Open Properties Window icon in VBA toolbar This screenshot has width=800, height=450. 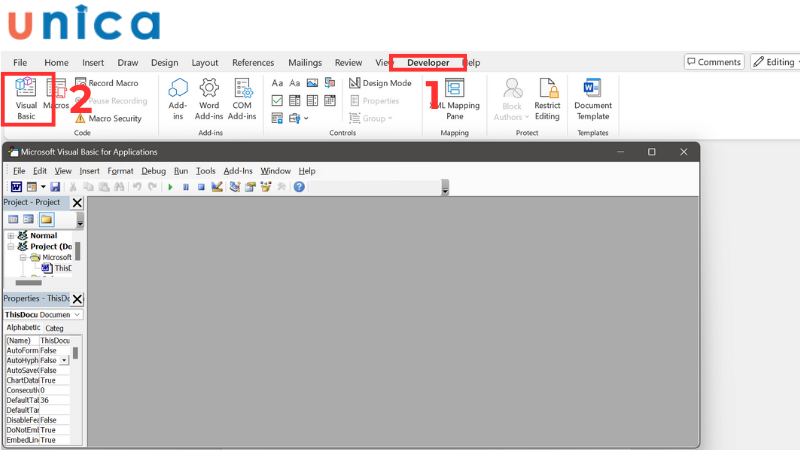coord(250,187)
